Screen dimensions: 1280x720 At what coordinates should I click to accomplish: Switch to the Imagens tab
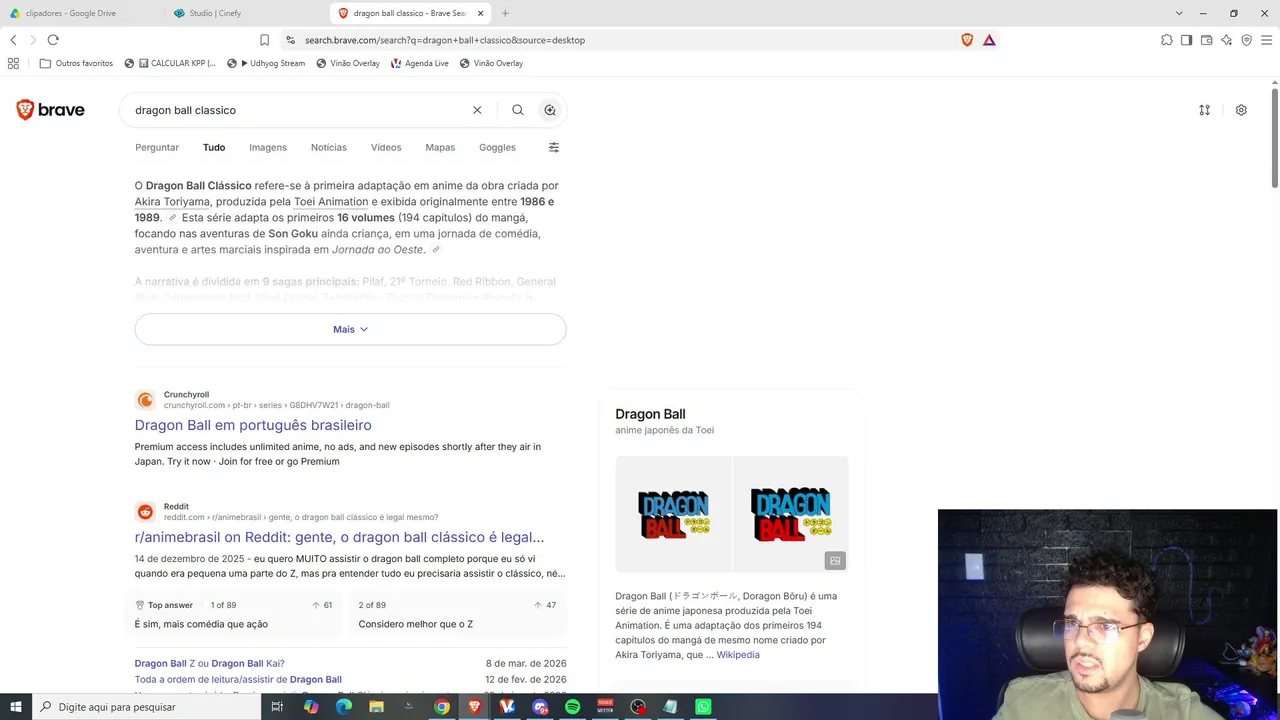[x=268, y=147]
